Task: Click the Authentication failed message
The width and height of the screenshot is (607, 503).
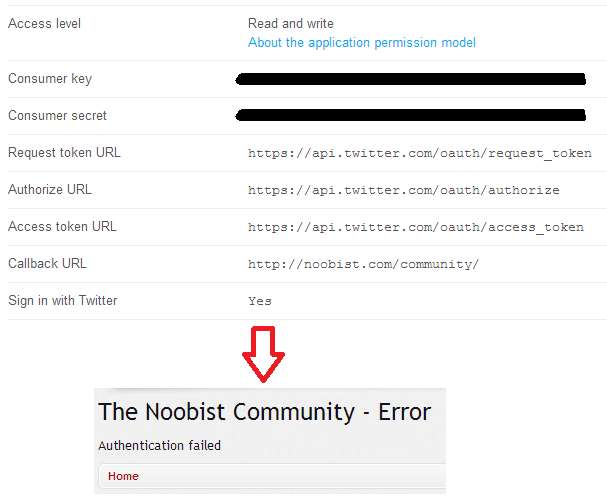Action: [159, 445]
